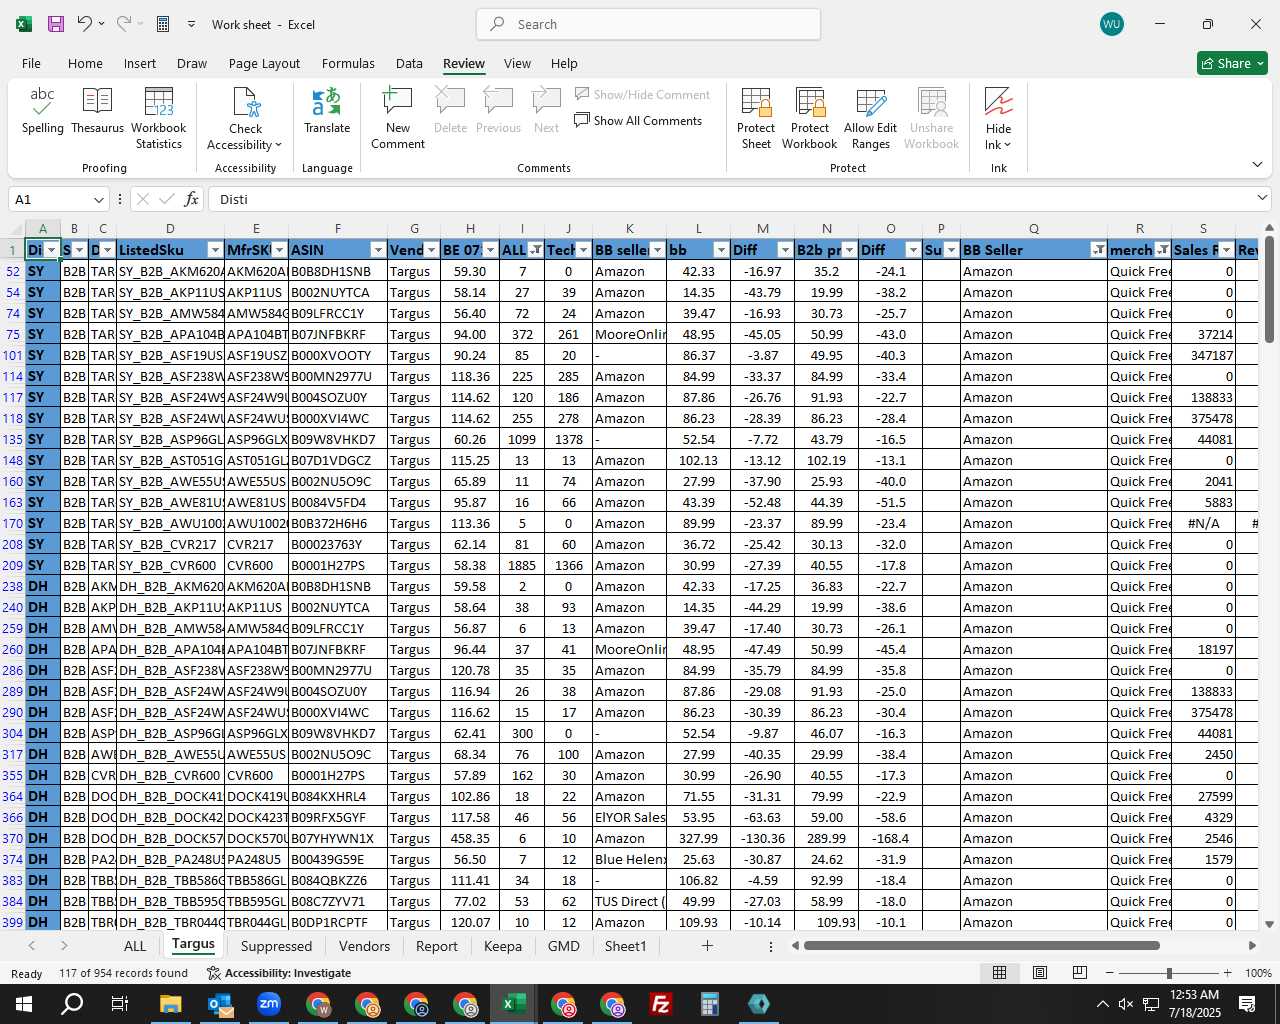Switch to the Insert tab
The image size is (1280, 1024).
pyautogui.click(x=140, y=63)
